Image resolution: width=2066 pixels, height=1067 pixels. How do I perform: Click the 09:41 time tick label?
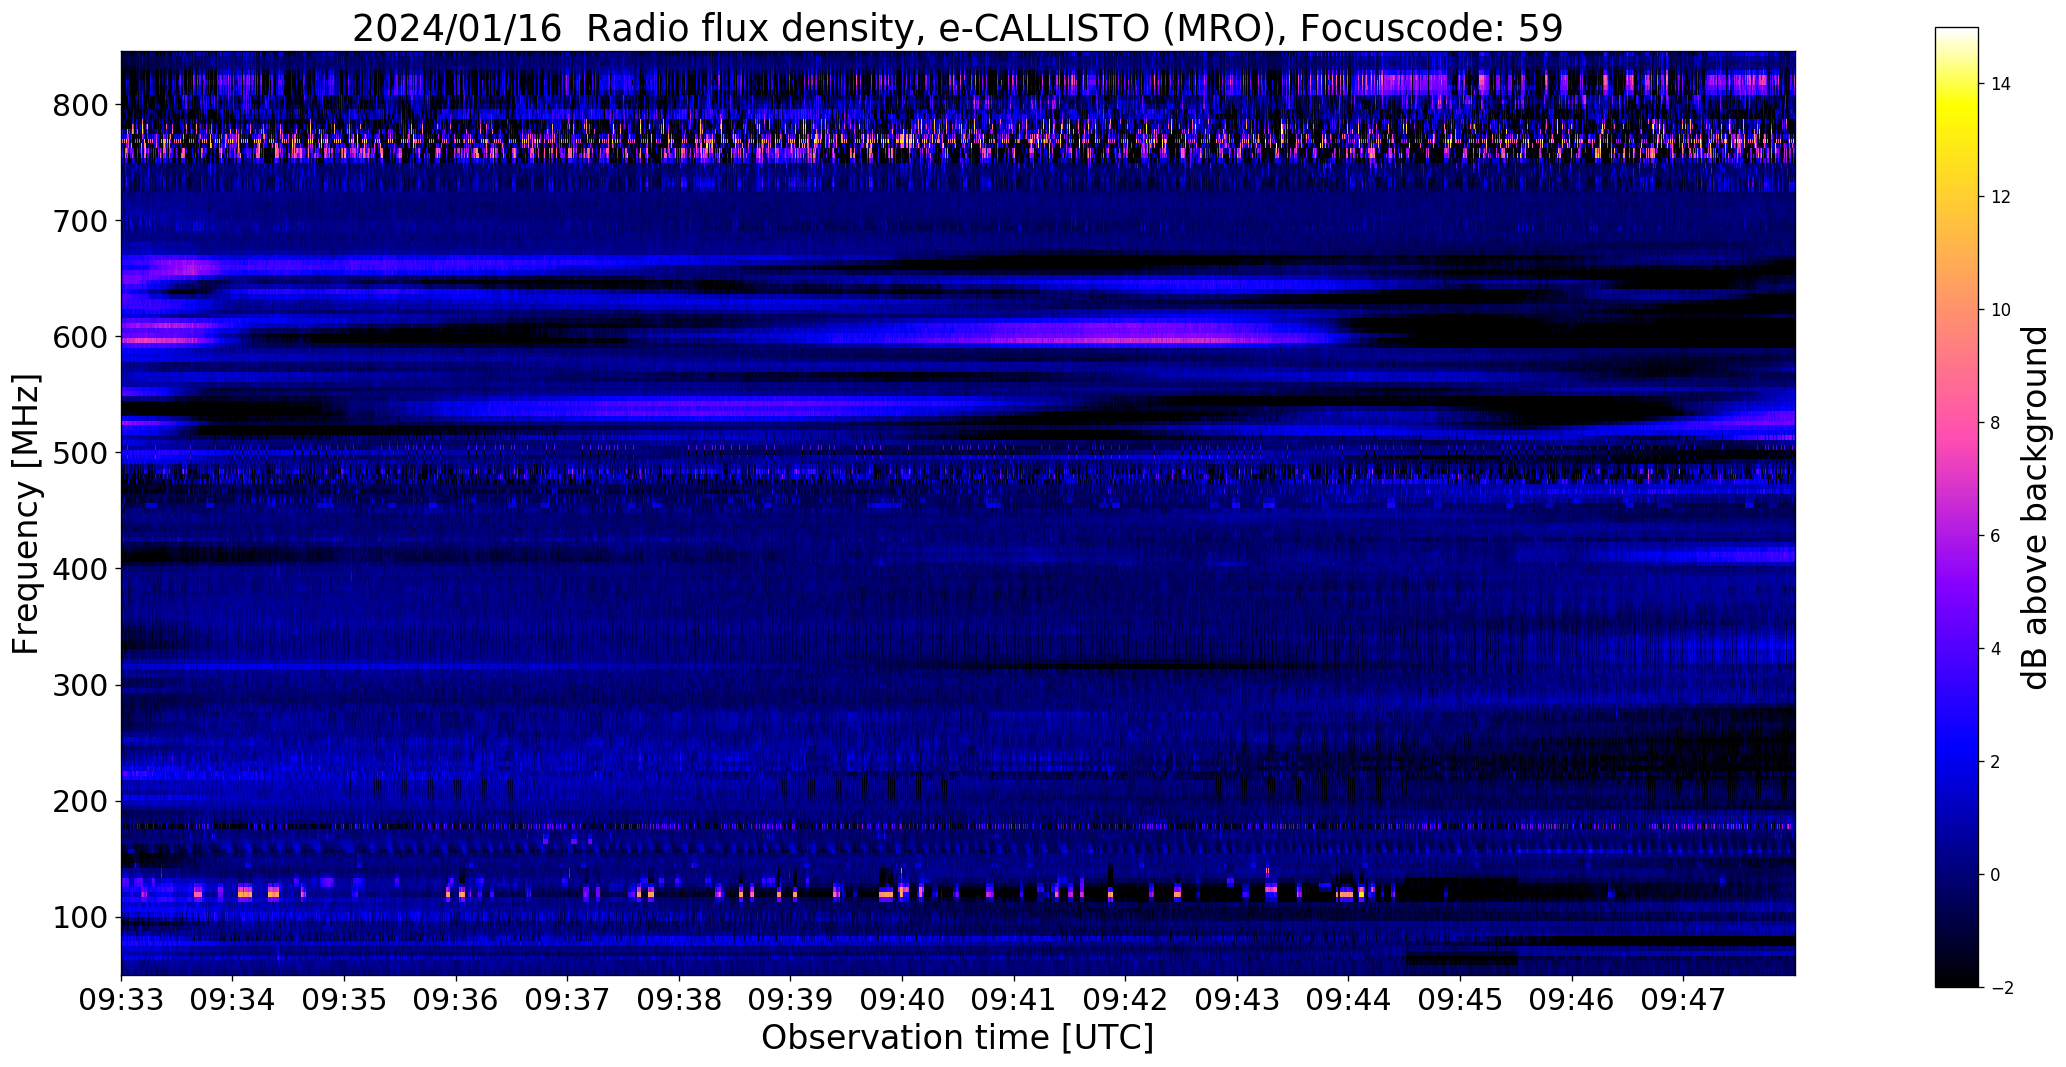(1014, 1000)
